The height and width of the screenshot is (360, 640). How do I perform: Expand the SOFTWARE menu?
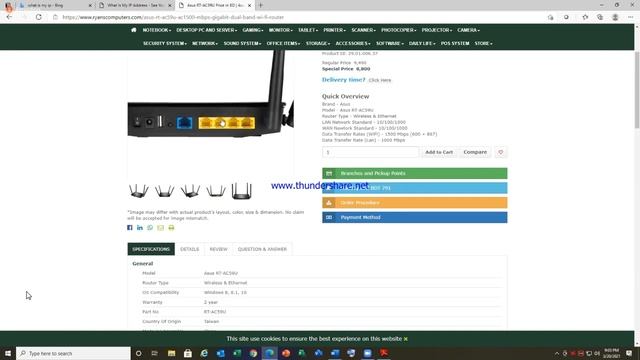pyautogui.click(x=390, y=43)
